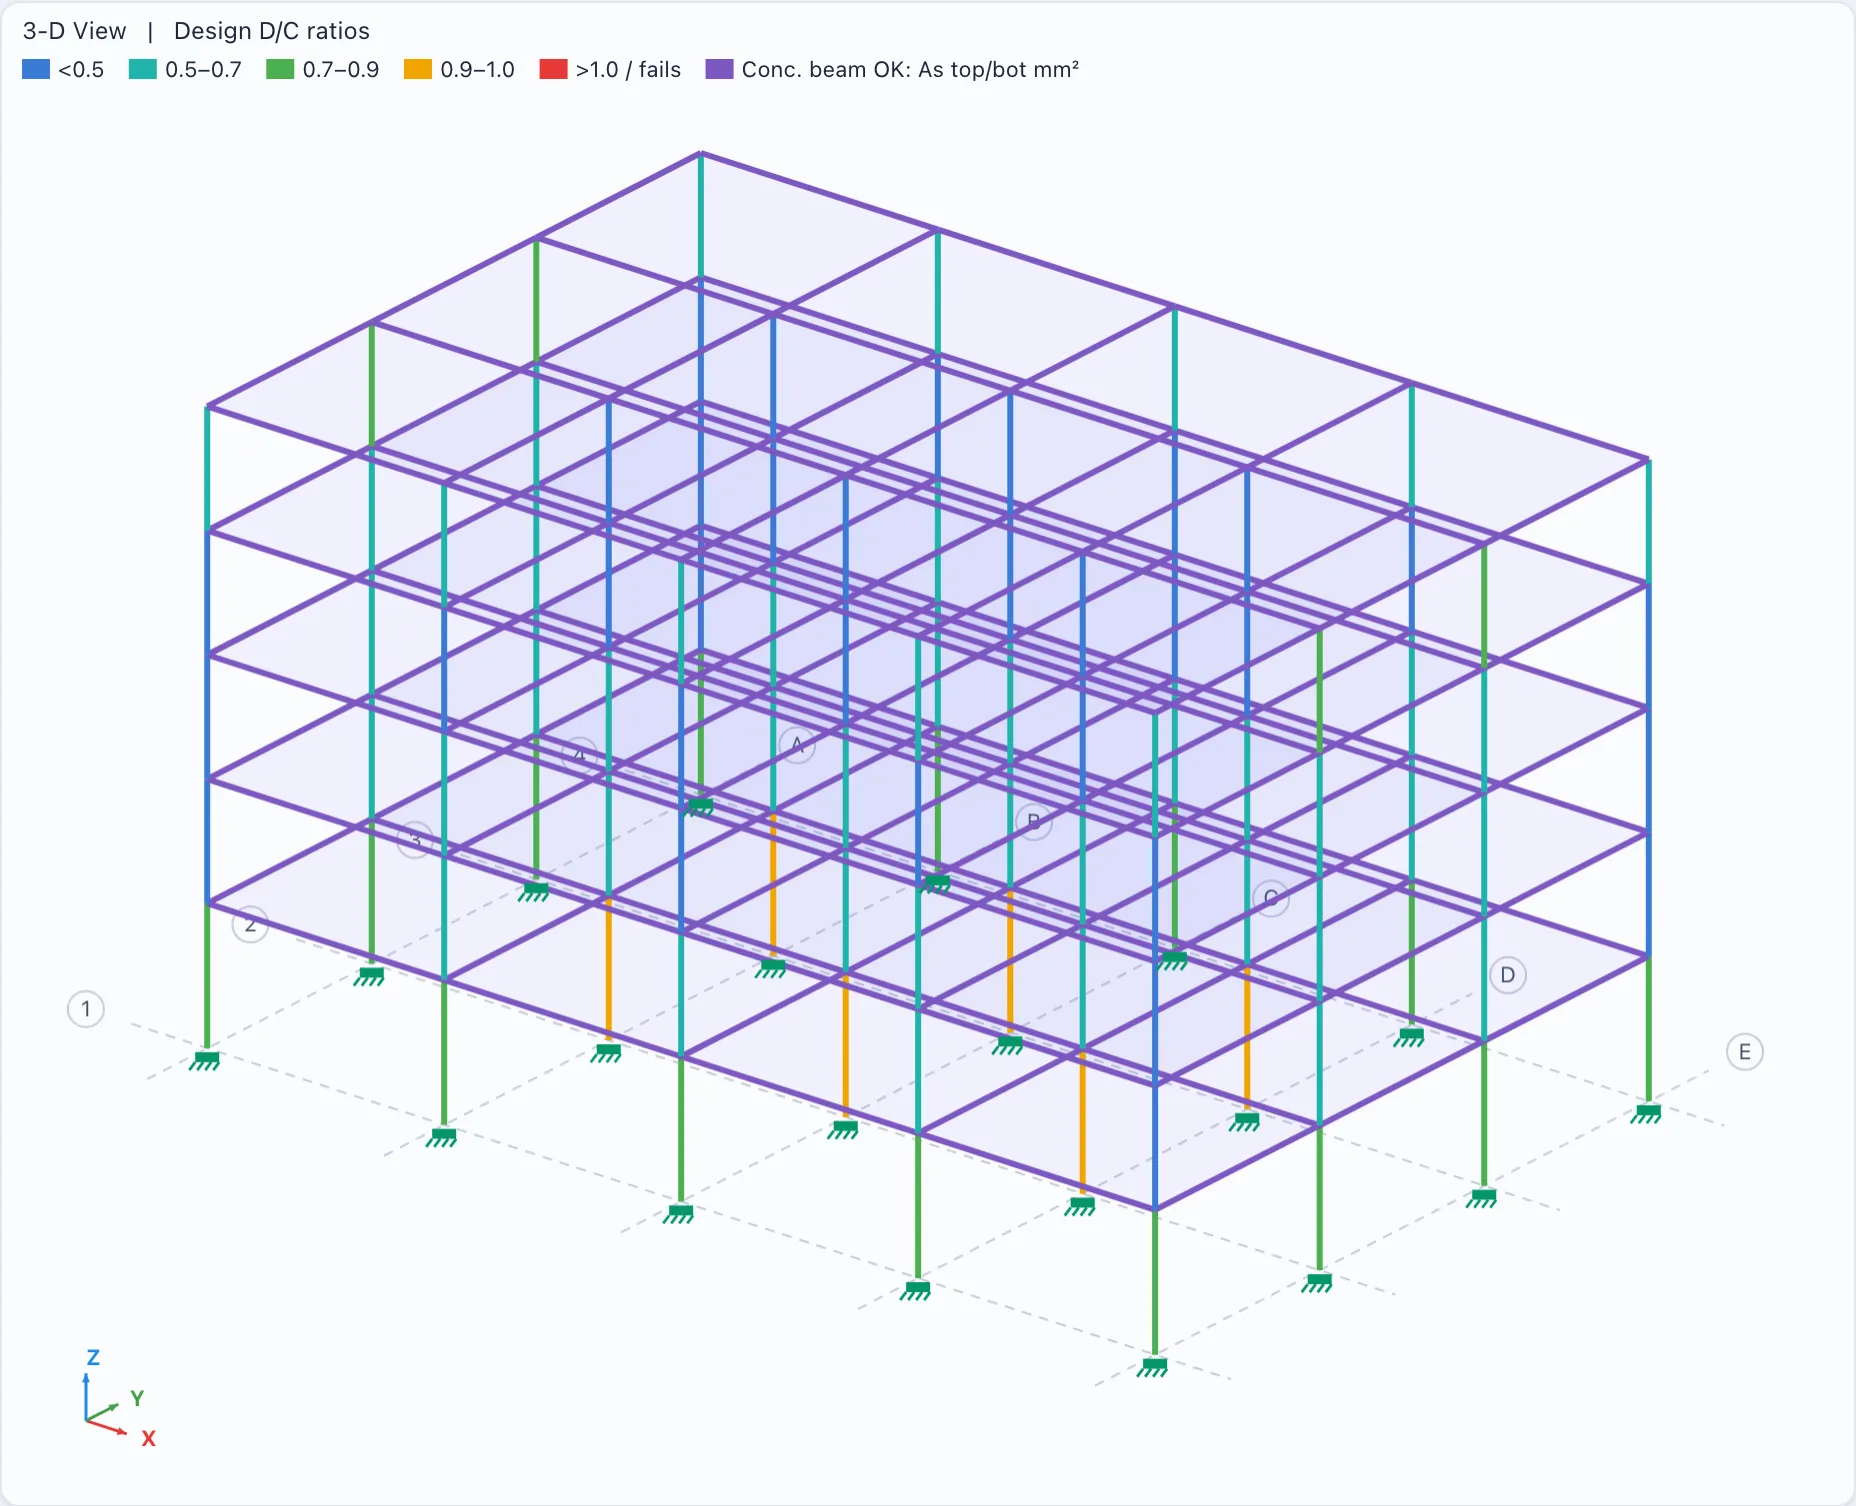Viewport: 1856px width, 1506px height.
Task: Select the fixed support at grid 1
Action: pyautogui.click(x=206, y=1060)
